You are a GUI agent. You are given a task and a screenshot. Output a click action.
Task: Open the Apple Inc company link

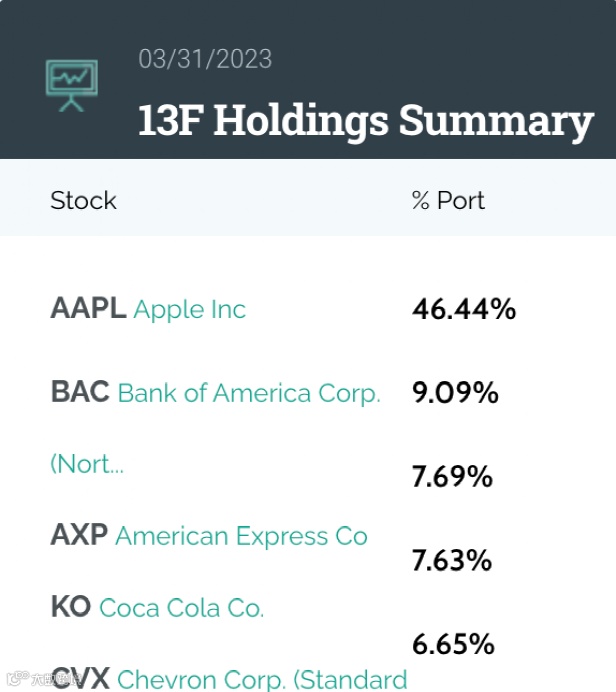pyautogui.click(x=189, y=309)
